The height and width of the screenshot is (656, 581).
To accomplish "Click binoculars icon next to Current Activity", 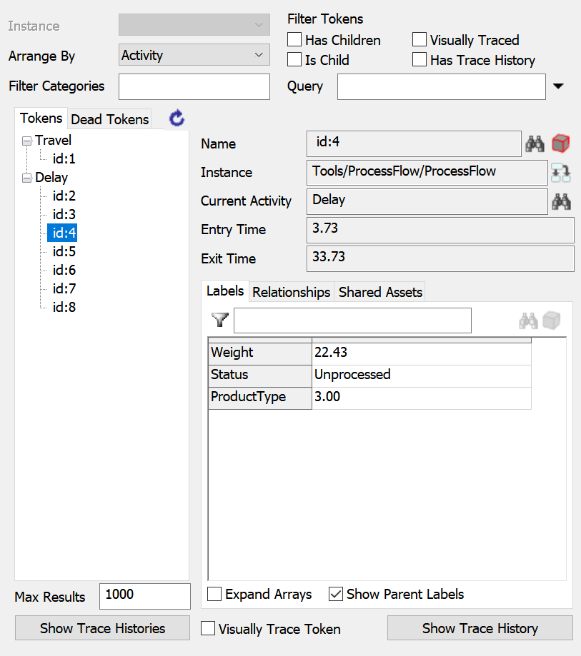I will [561, 202].
